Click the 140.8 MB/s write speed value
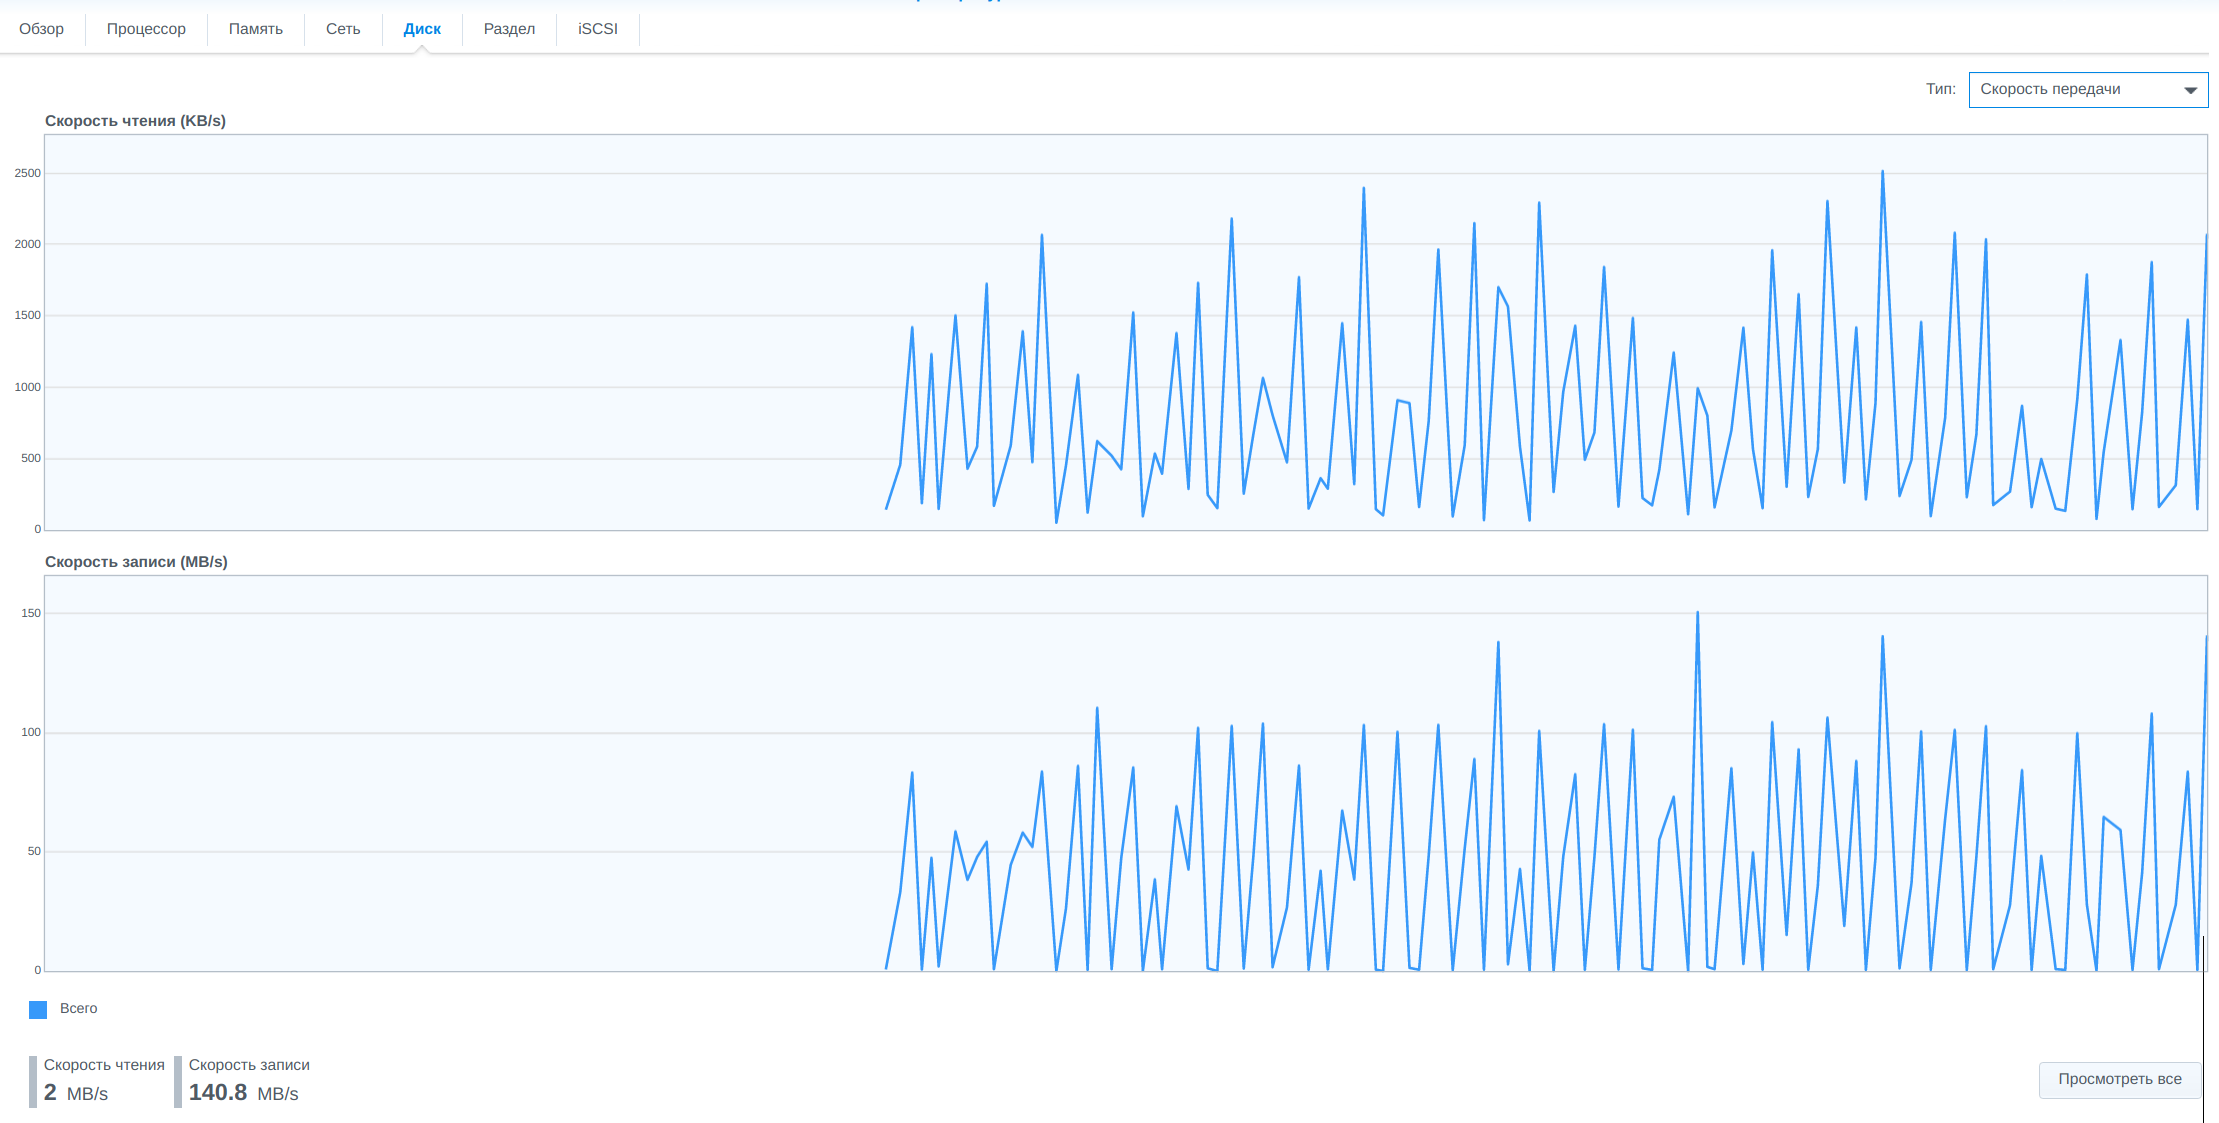The height and width of the screenshot is (1123, 2219). pos(244,1093)
